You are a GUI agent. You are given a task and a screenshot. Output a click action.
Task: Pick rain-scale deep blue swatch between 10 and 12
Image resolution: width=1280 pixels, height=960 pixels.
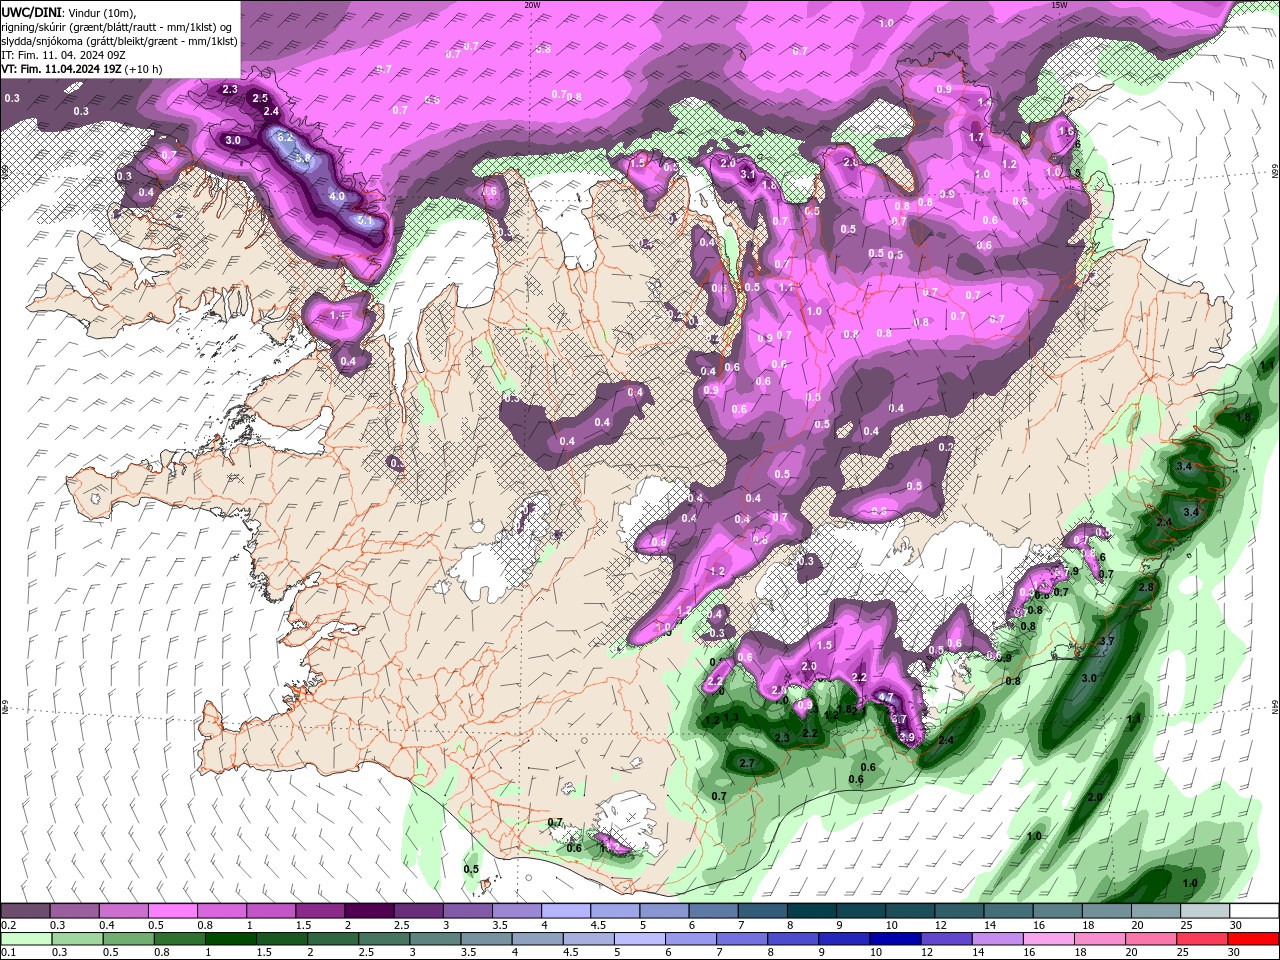tap(895, 939)
